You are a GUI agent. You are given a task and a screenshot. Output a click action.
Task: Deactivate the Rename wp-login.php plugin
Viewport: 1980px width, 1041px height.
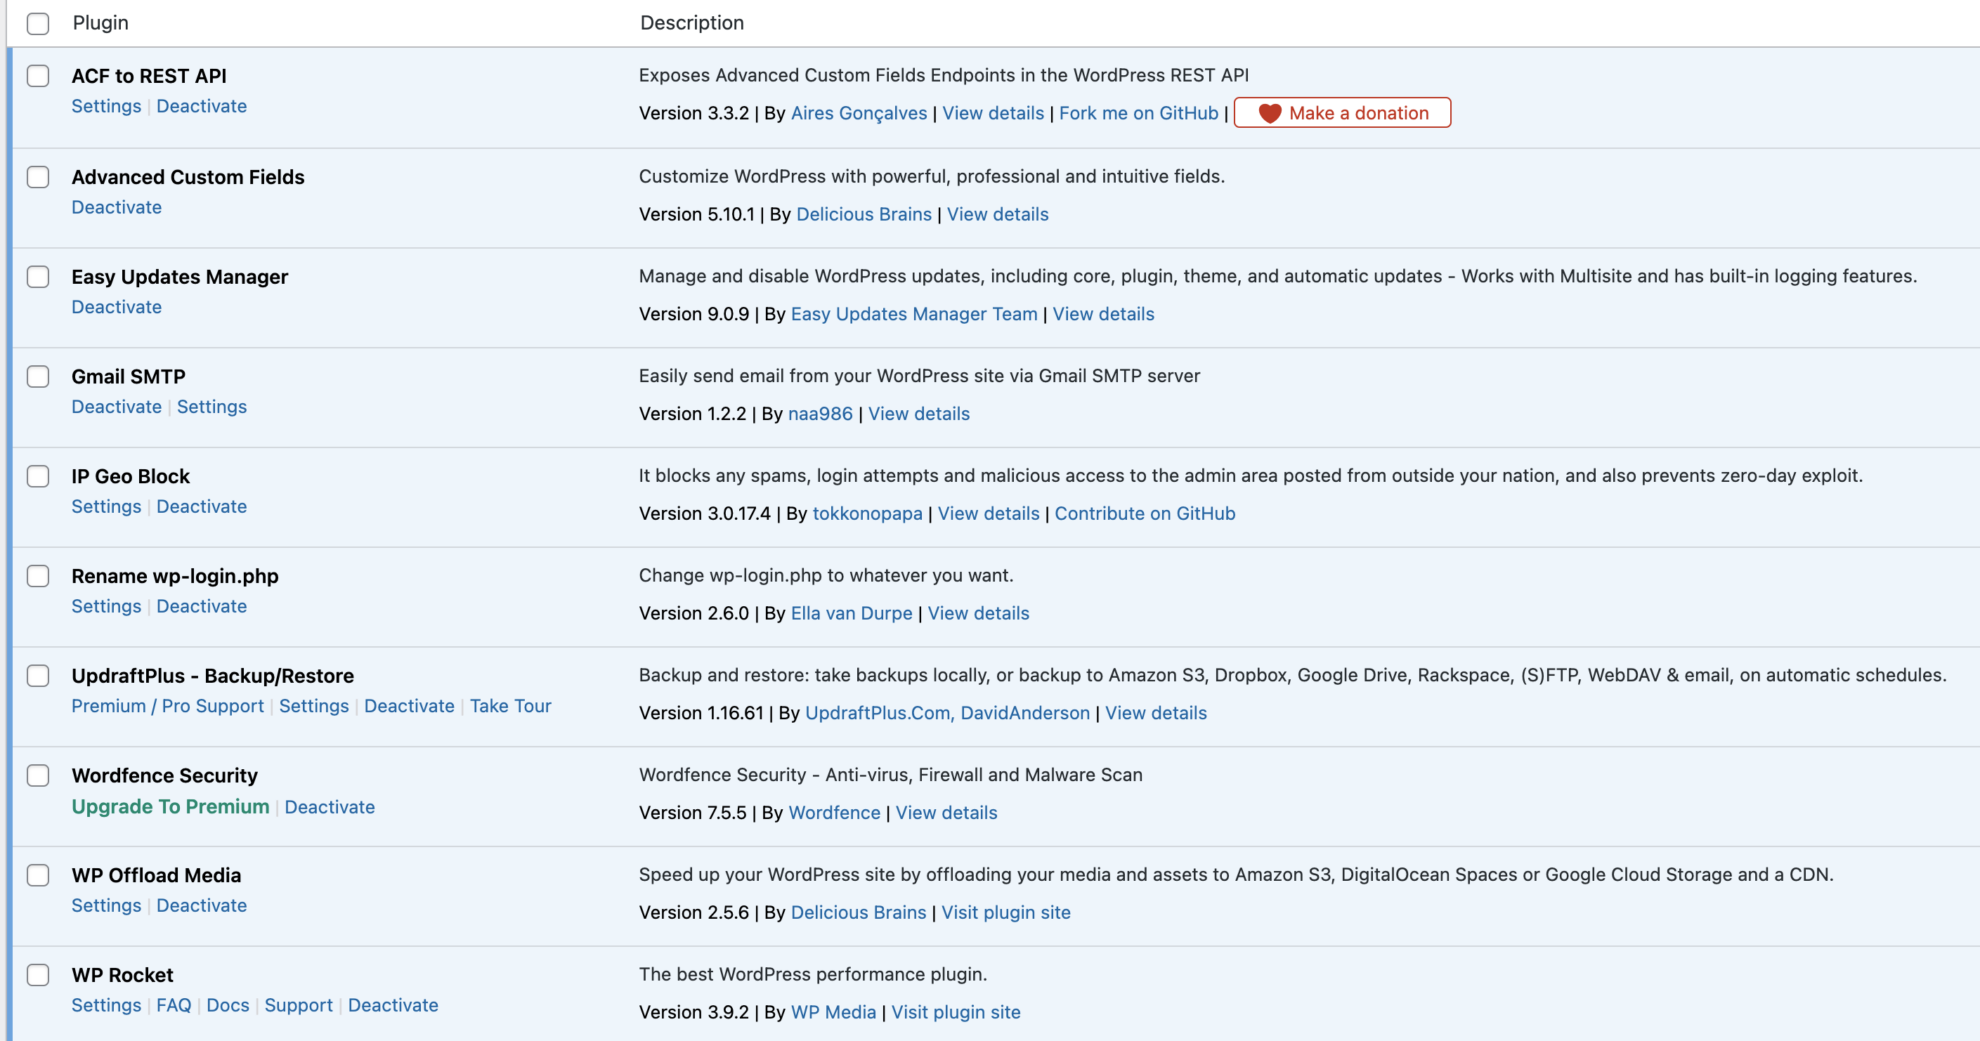tap(201, 606)
